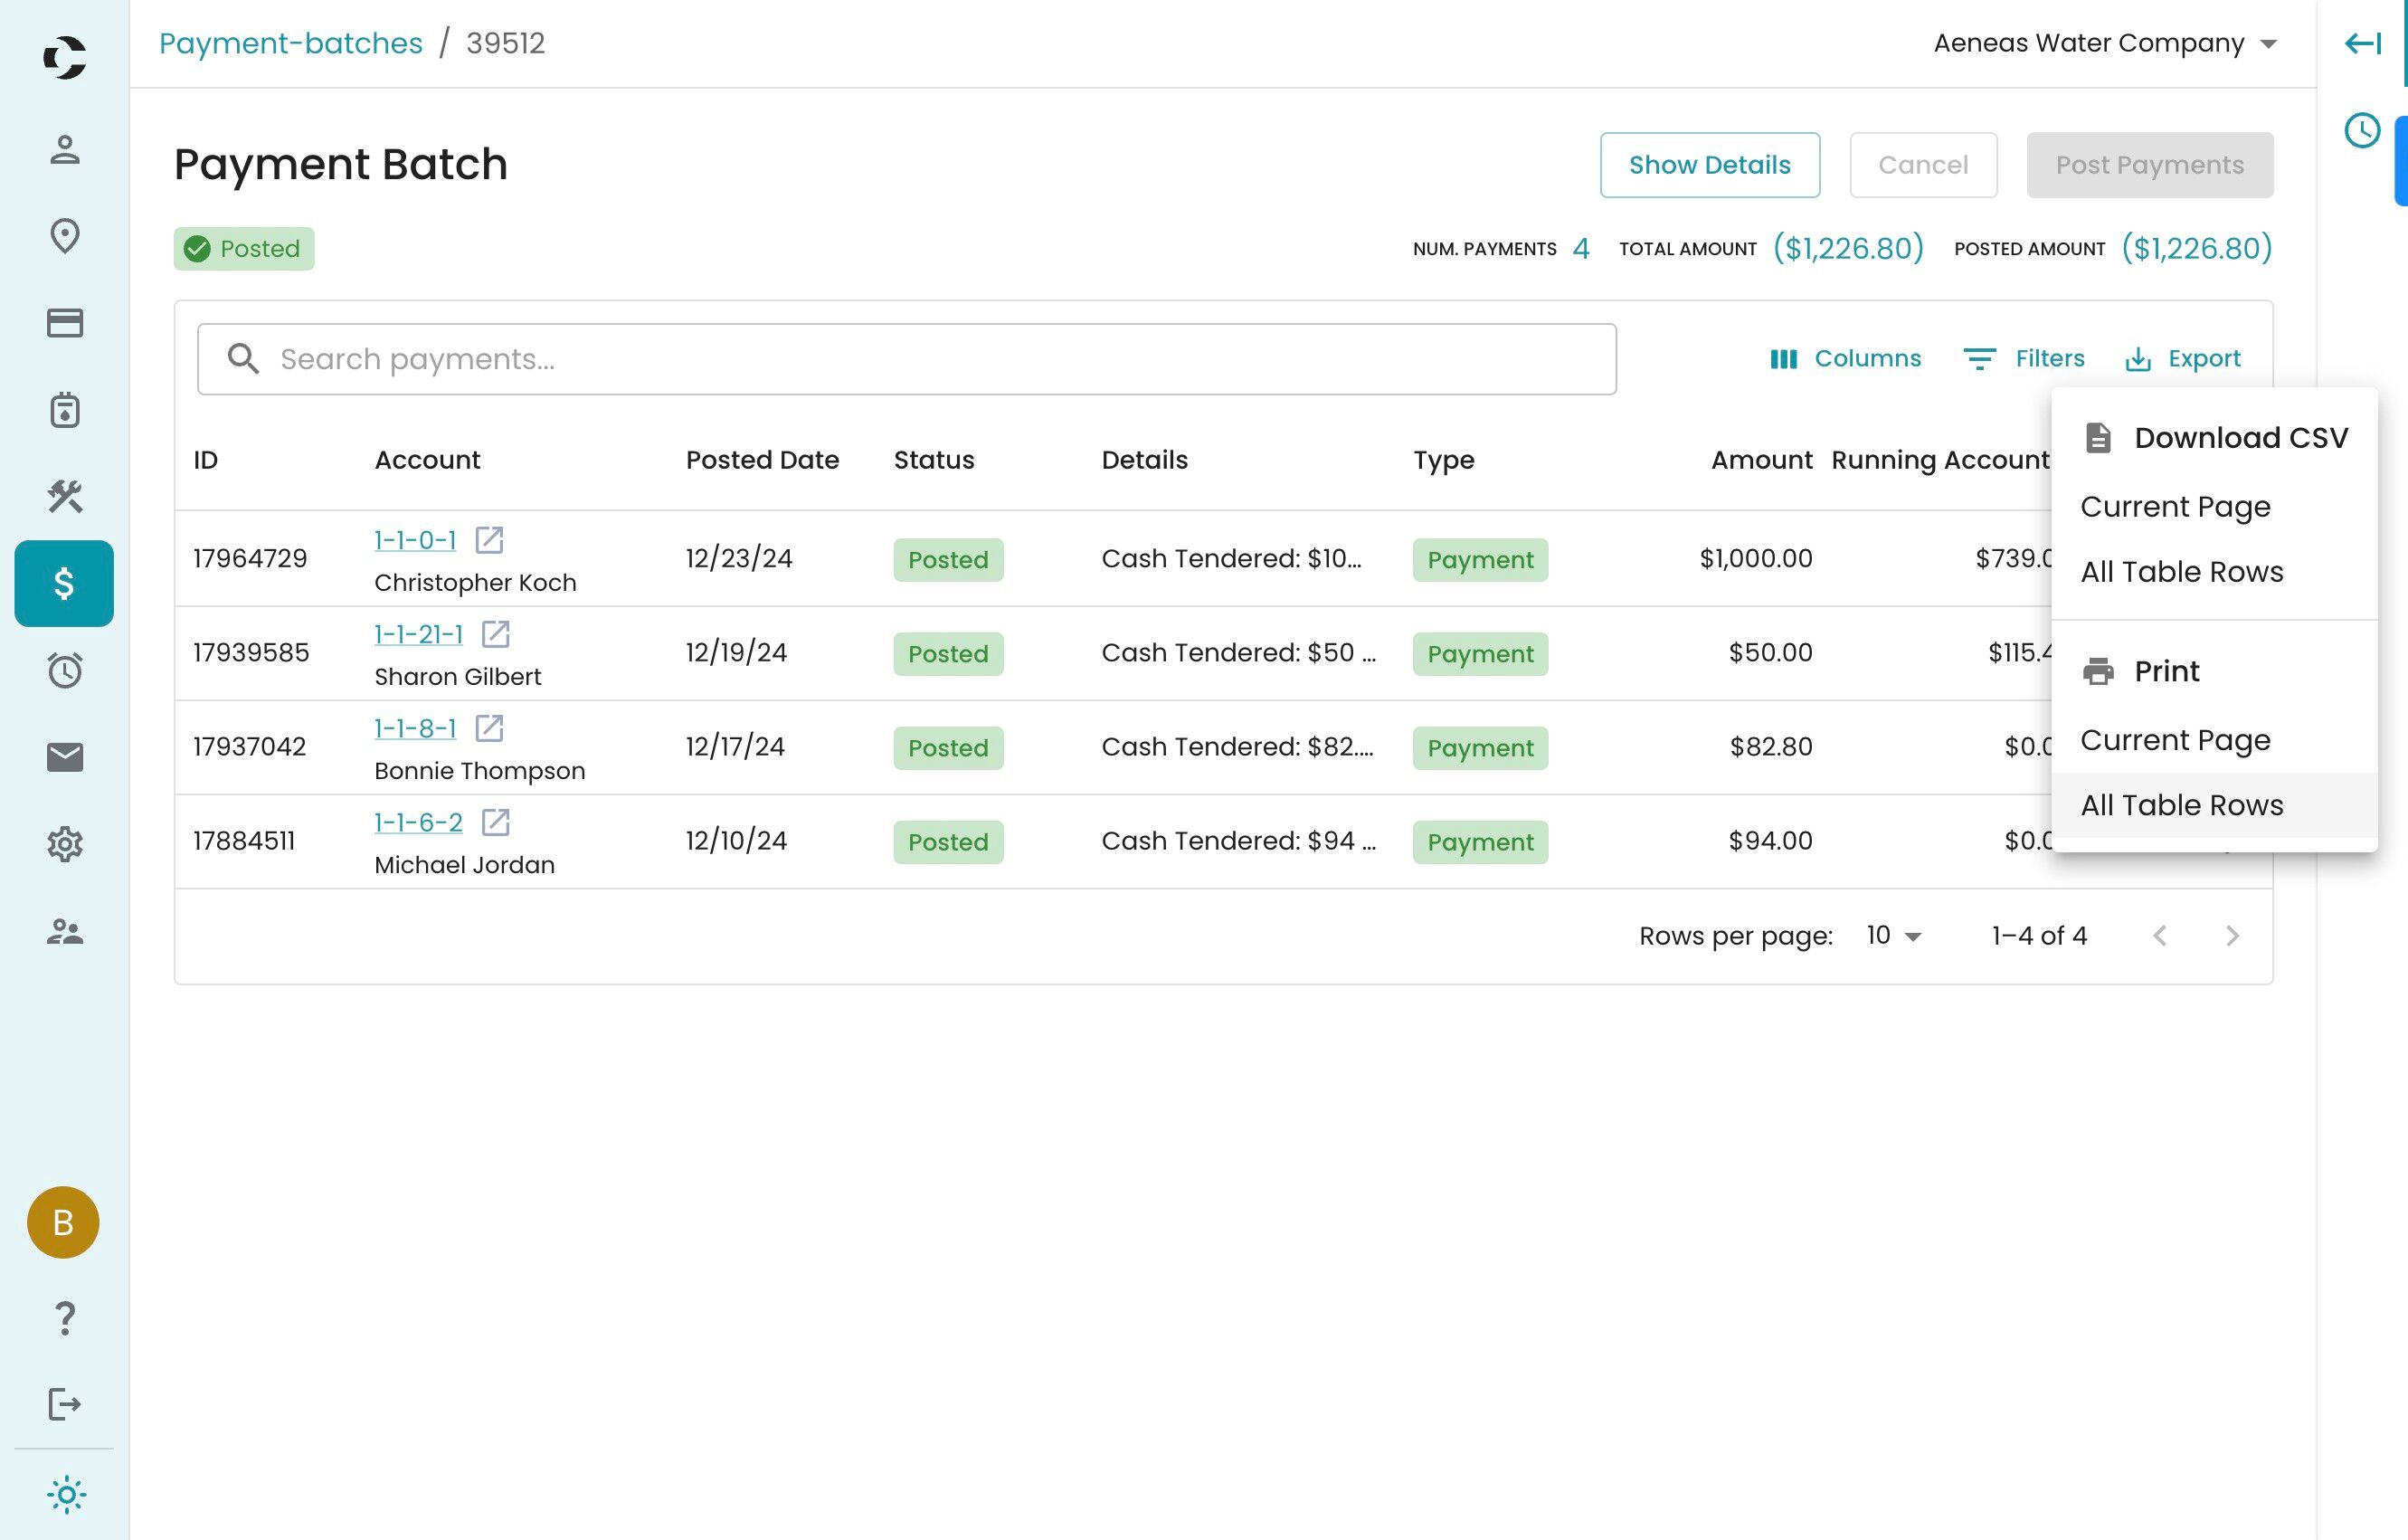
Task: Focus the Search payments input field
Action: coord(906,359)
